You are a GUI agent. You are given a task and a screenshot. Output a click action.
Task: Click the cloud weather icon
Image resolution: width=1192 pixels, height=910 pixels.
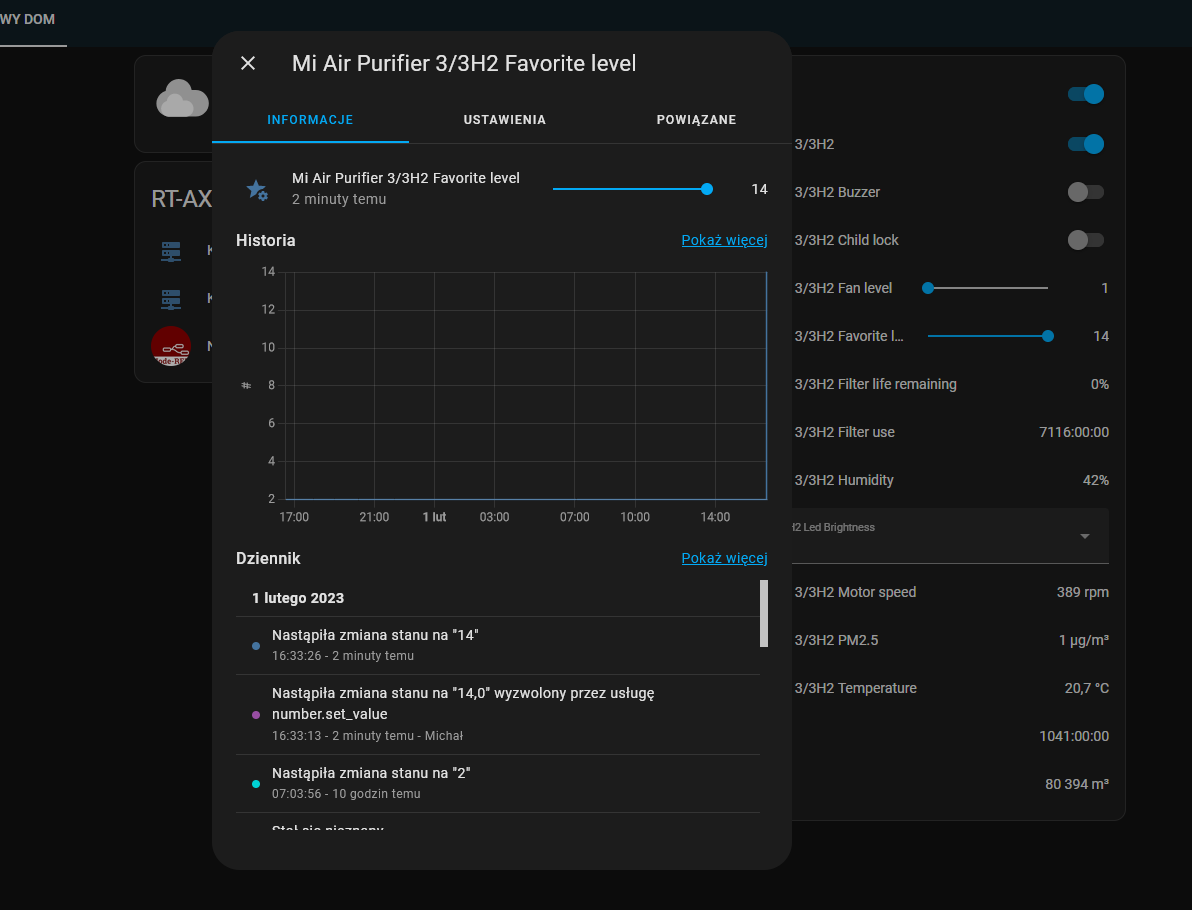(181, 99)
